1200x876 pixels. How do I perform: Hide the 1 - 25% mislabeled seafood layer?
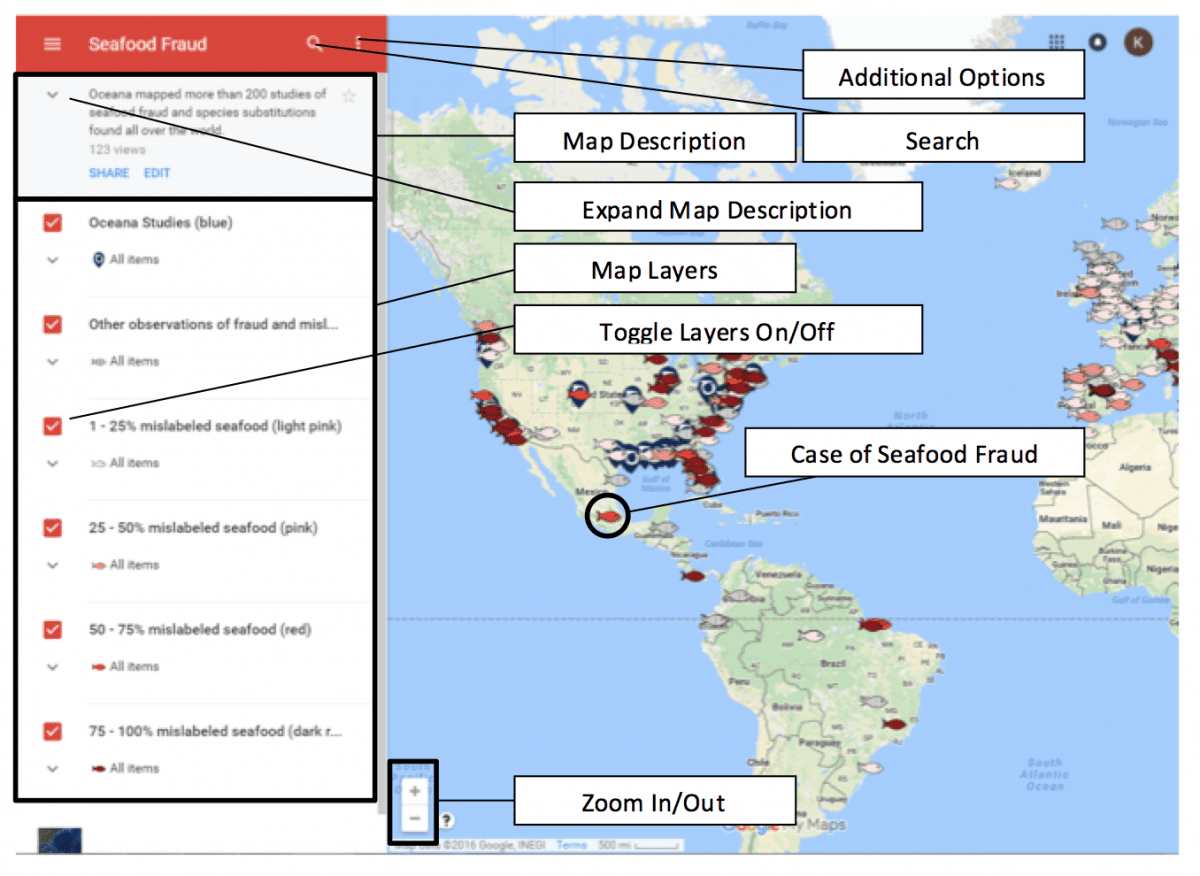(52, 426)
